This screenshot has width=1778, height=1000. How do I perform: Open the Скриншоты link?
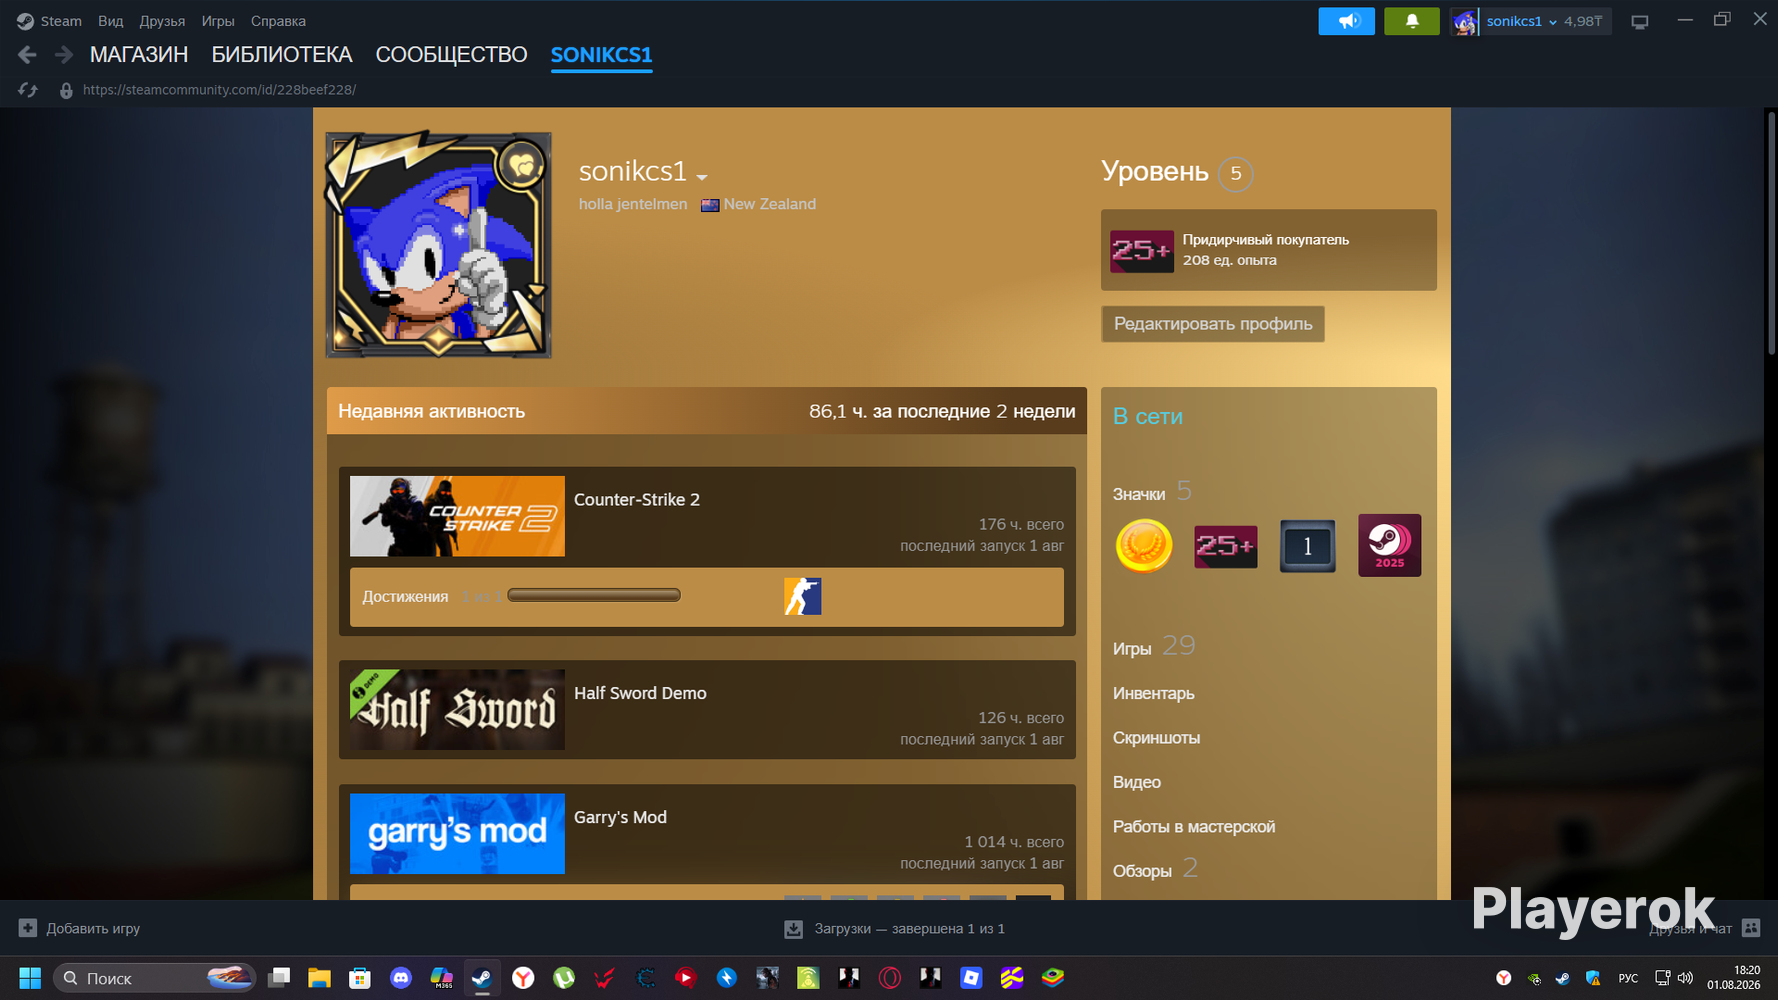[x=1156, y=738]
